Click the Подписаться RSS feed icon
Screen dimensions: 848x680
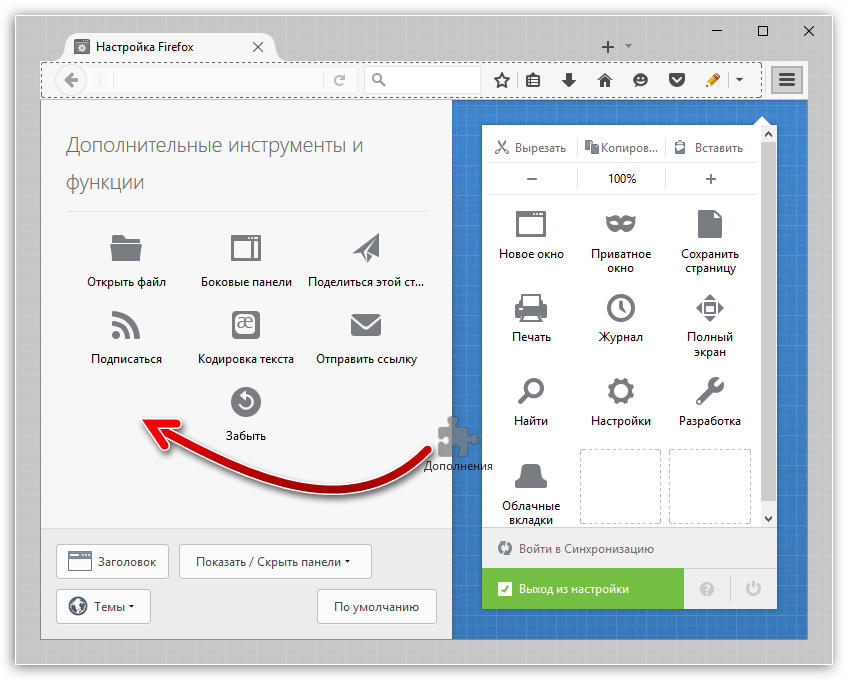[126, 325]
